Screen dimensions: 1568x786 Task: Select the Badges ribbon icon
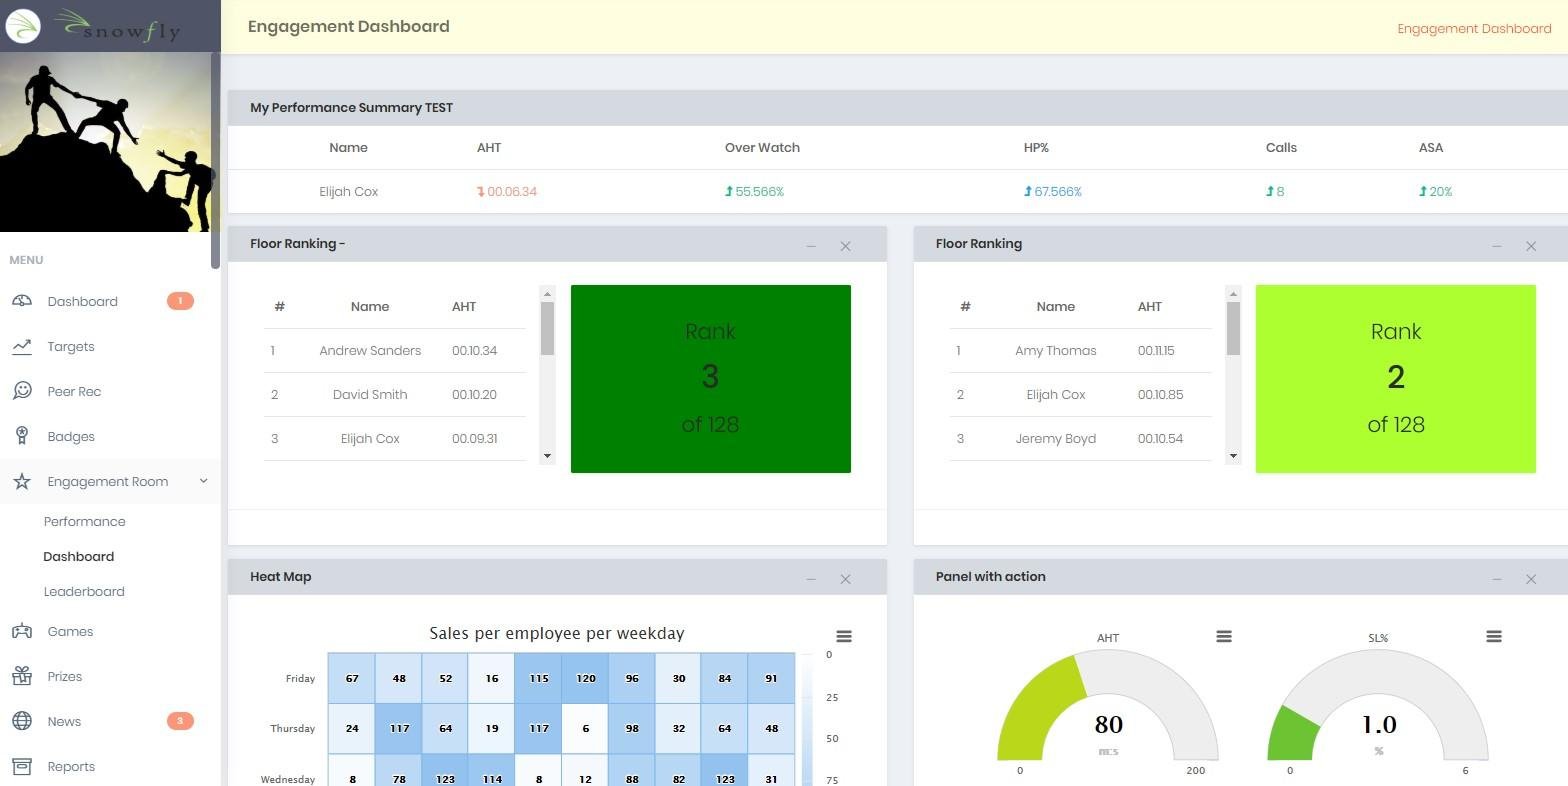click(x=22, y=436)
